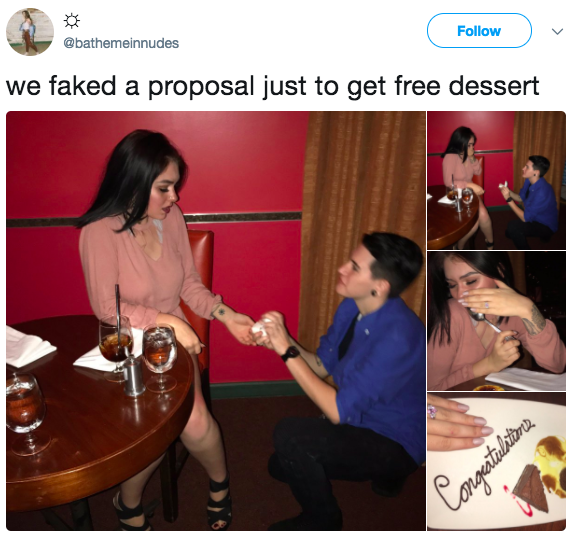Open the large proposal photo
Viewport: 573px width, 539px height.
click(x=216, y=320)
